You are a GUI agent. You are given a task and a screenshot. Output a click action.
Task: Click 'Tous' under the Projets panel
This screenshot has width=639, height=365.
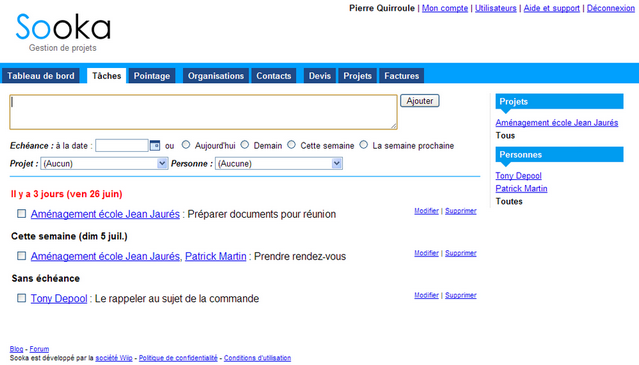pyautogui.click(x=505, y=136)
